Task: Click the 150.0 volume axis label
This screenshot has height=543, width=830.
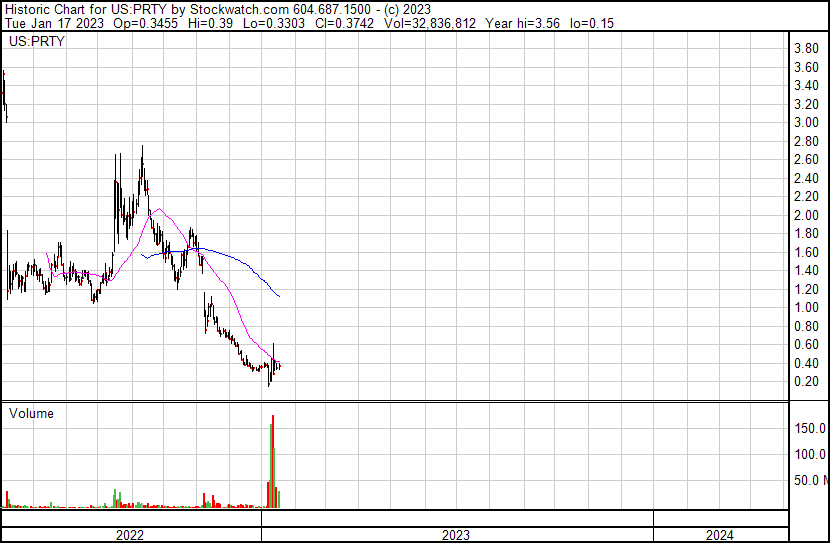Action: 810,428
